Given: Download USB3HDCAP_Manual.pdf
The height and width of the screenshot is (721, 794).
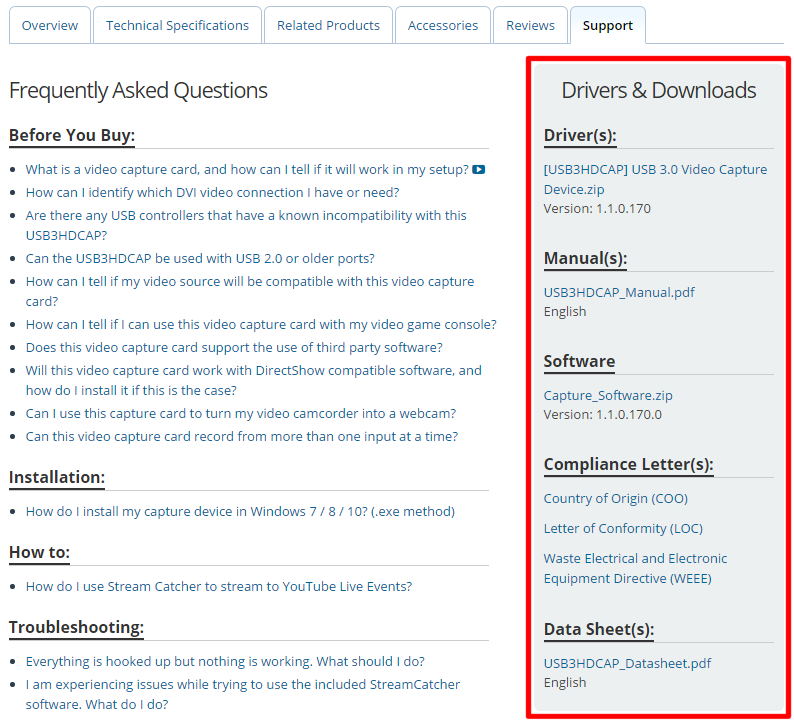Looking at the screenshot, I should click(x=619, y=293).
